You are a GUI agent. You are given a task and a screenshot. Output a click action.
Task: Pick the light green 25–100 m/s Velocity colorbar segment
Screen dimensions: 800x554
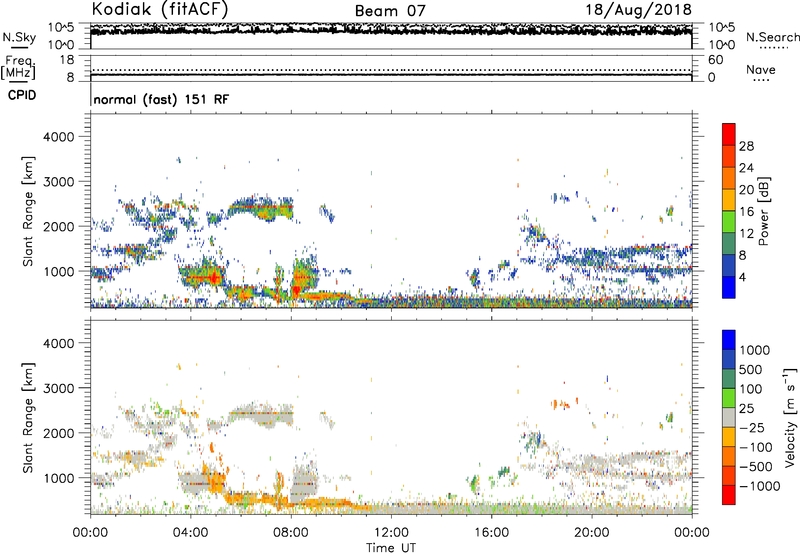coord(729,398)
